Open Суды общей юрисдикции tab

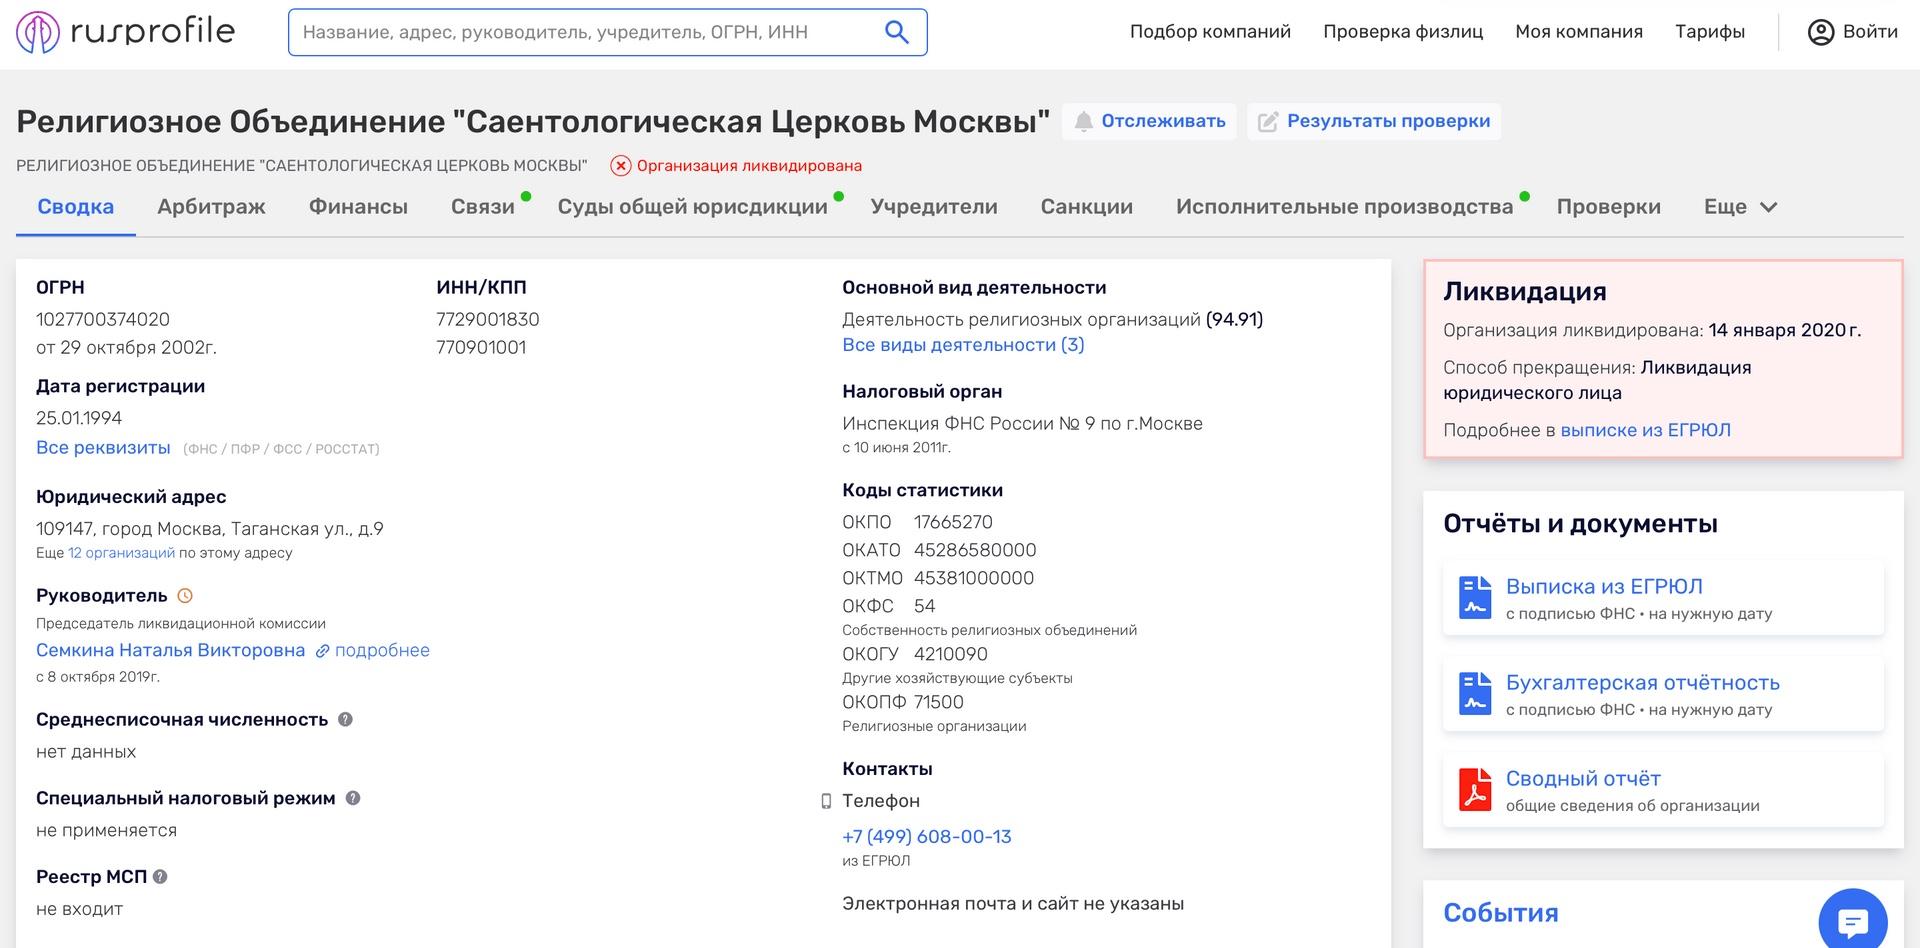point(693,207)
